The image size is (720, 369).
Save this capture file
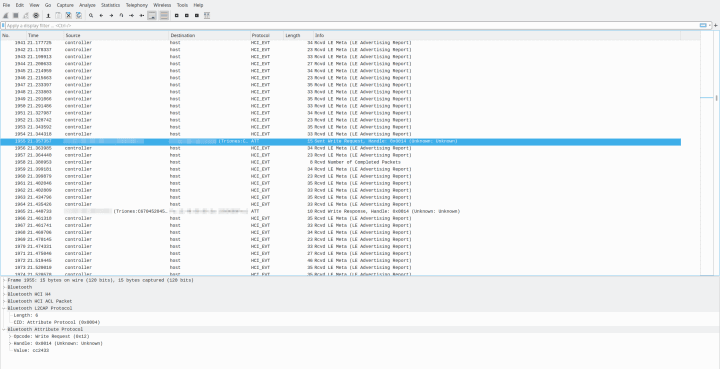[x=58, y=16]
